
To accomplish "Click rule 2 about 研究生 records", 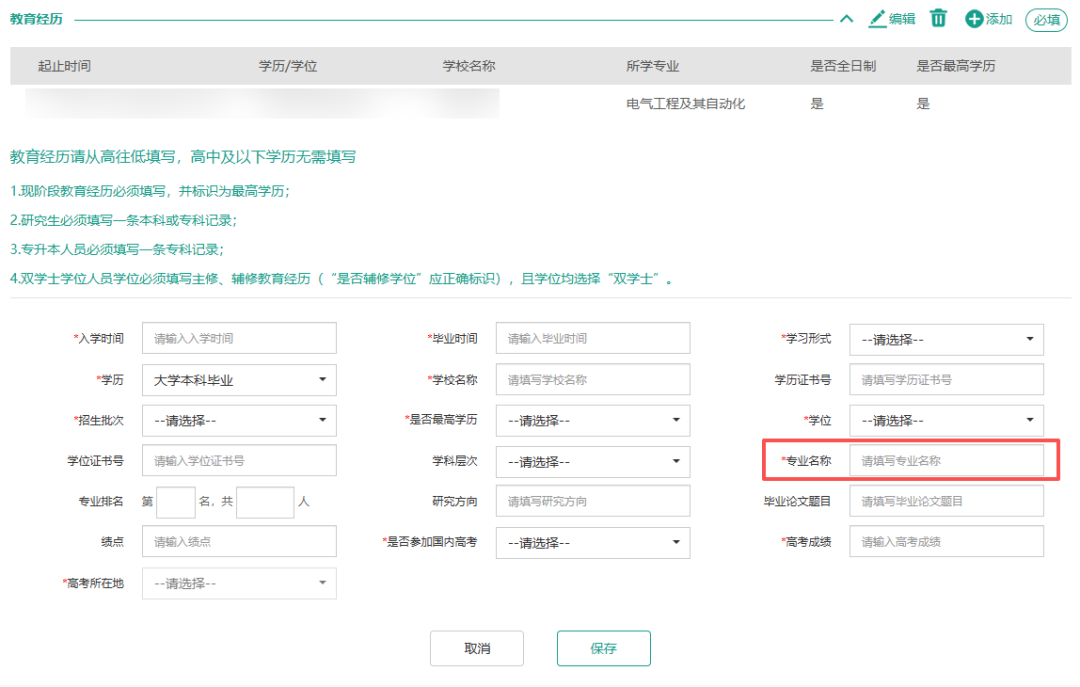I will (x=123, y=221).
